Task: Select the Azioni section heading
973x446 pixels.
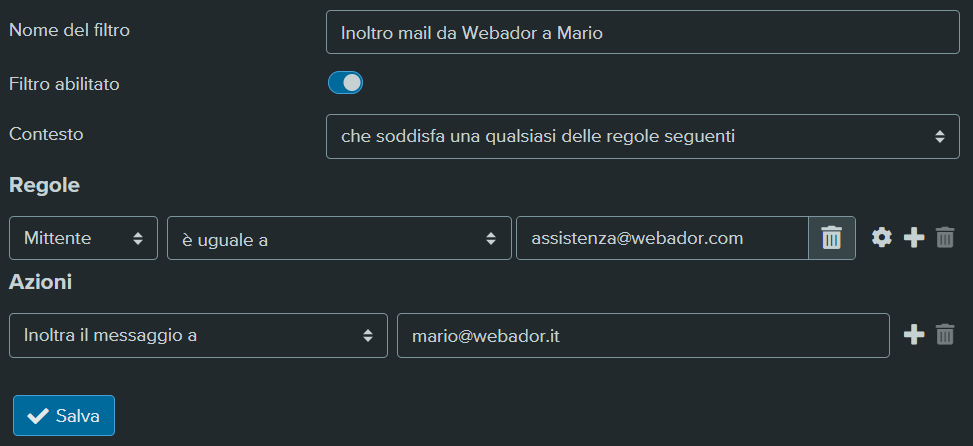Action: click(40, 282)
